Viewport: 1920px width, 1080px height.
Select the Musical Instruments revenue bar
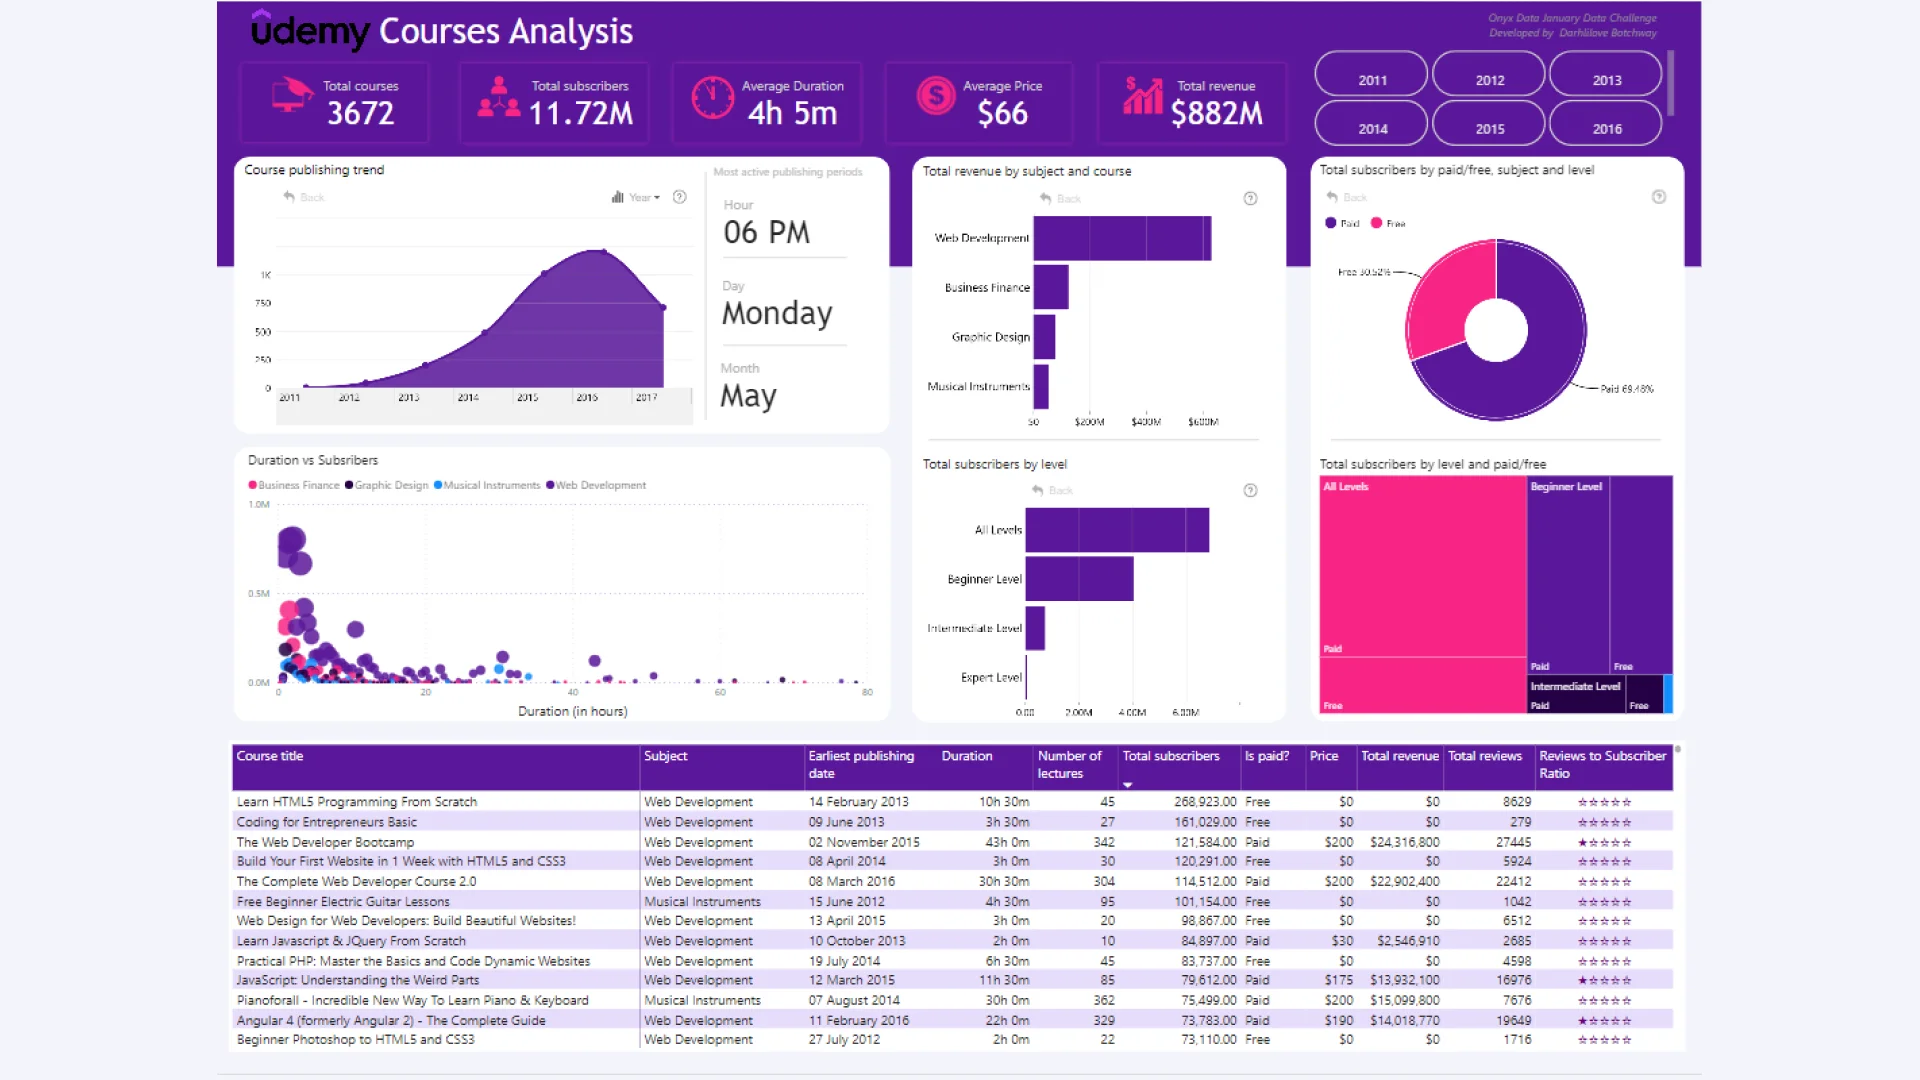coord(1041,386)
